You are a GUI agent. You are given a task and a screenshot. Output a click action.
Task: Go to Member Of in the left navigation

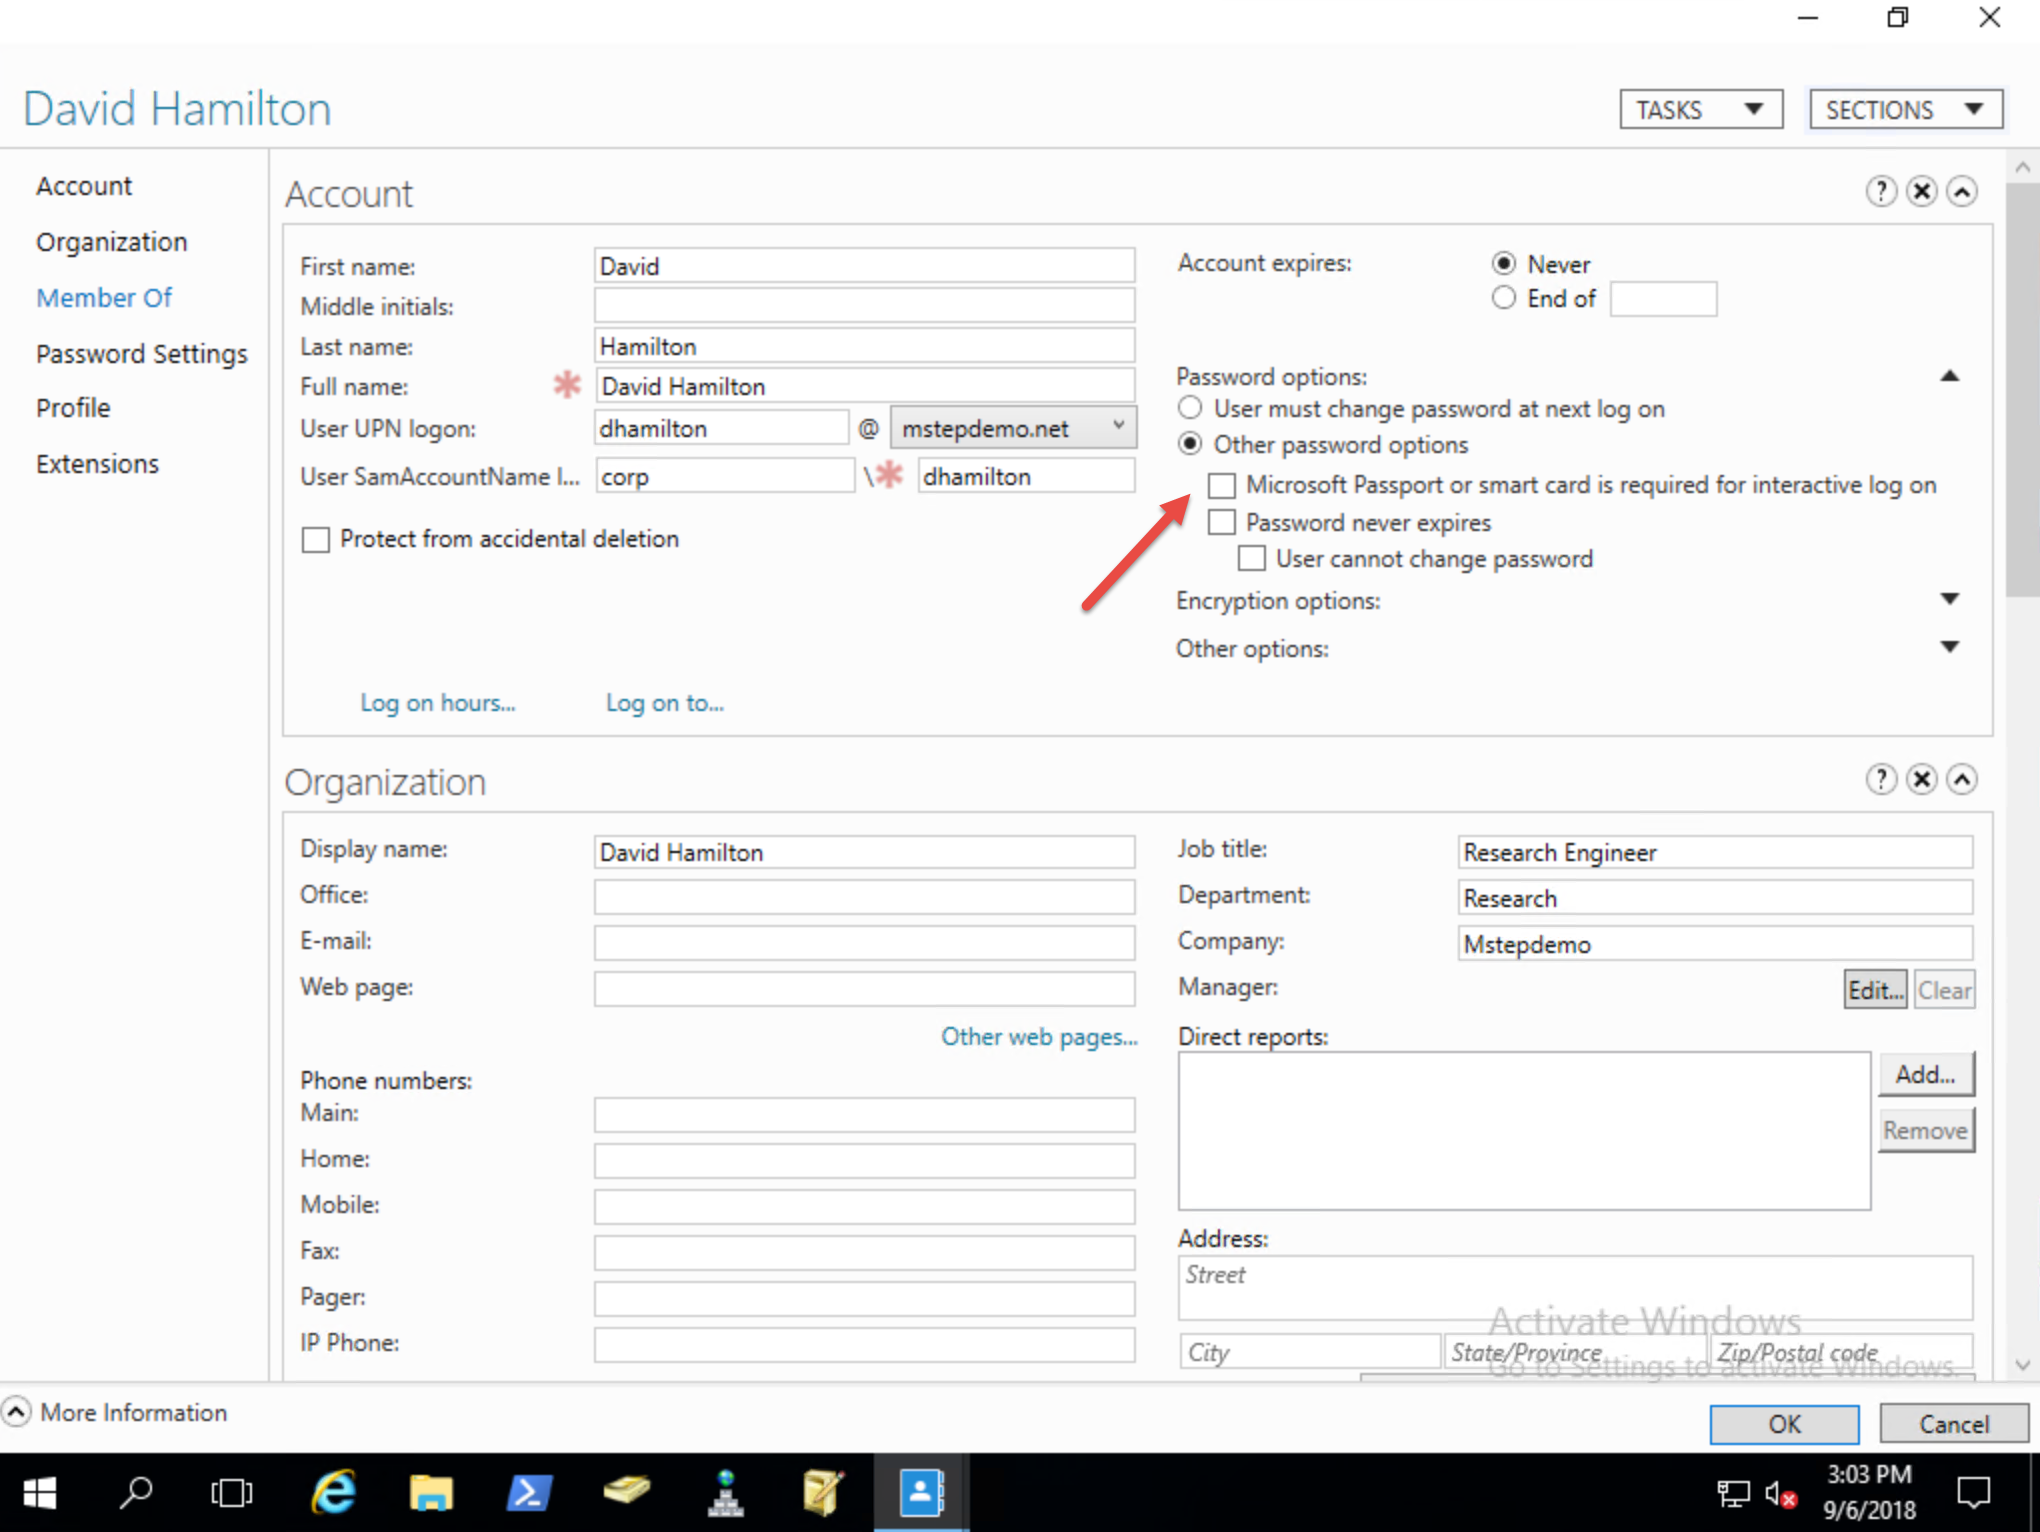click(104, 298)
